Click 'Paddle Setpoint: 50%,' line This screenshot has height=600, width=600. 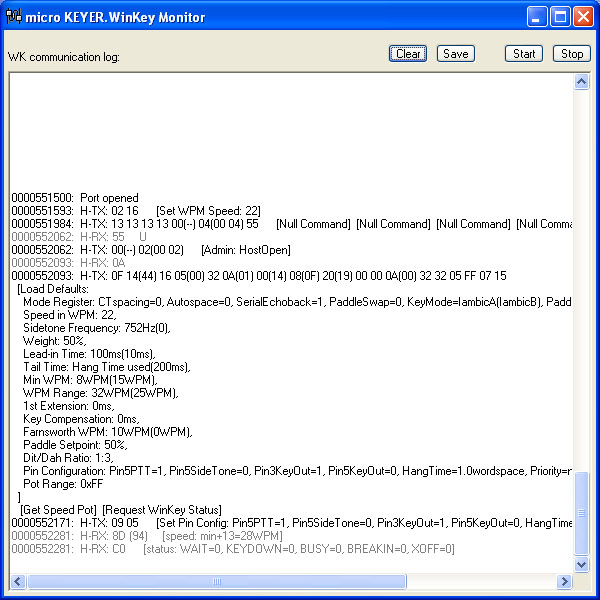tap(75, 445)
